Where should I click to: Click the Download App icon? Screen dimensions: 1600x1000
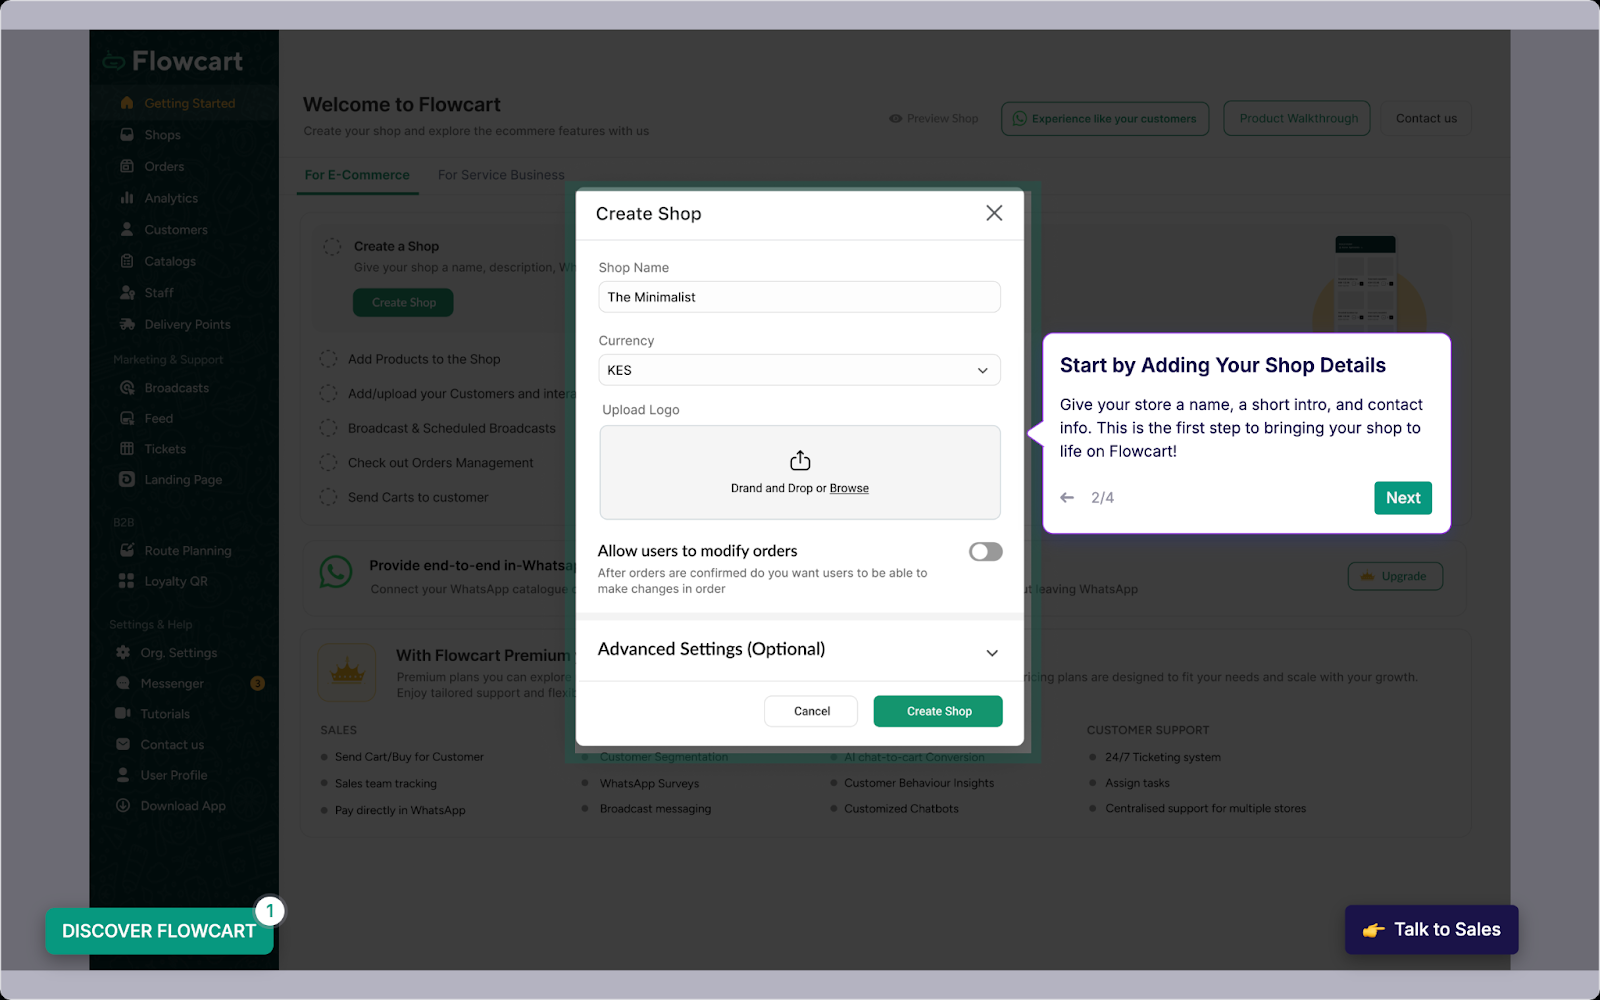[x=123, y=805]
